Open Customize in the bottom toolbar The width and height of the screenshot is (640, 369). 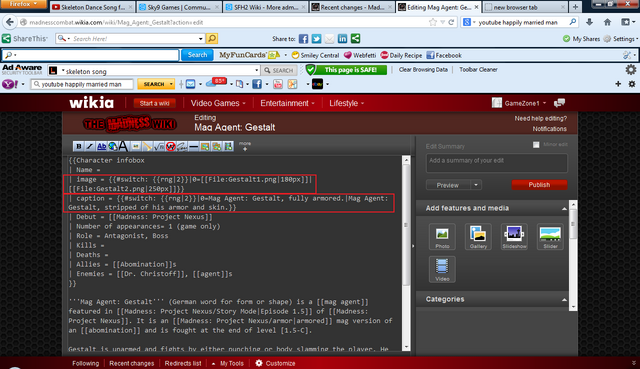pos(275,363)
